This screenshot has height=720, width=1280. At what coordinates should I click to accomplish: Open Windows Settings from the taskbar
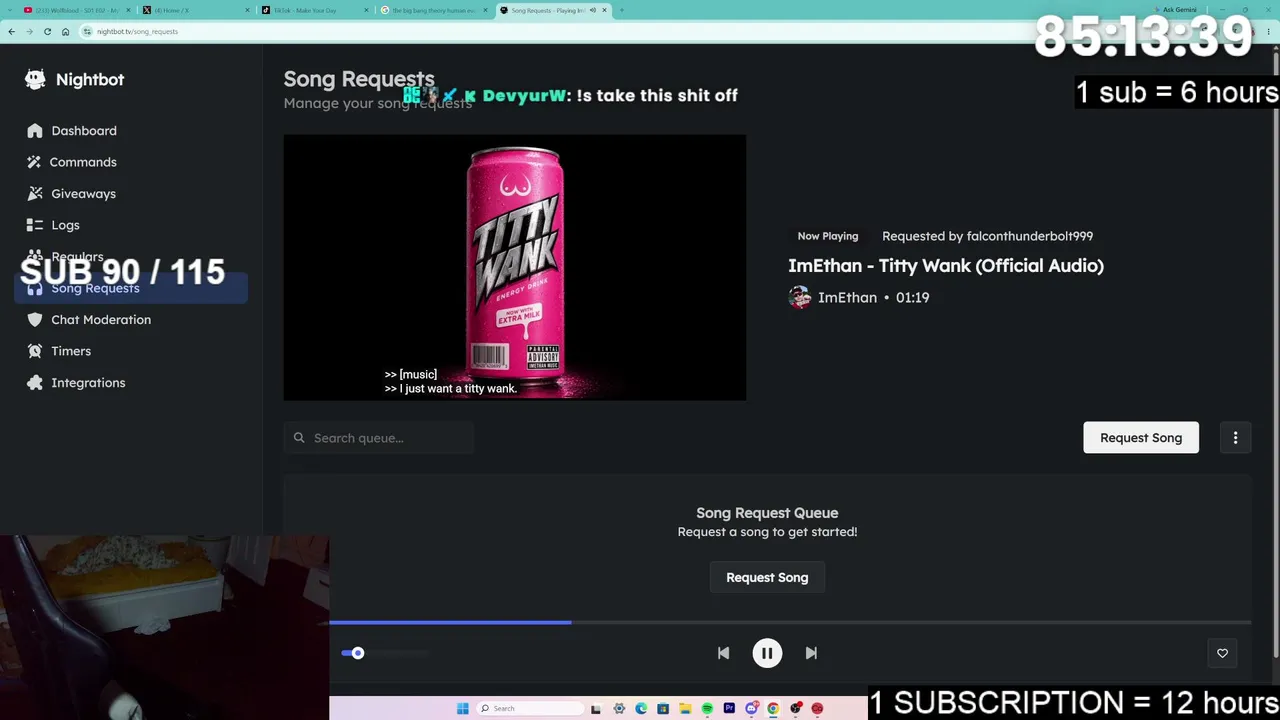coord(619,709)
